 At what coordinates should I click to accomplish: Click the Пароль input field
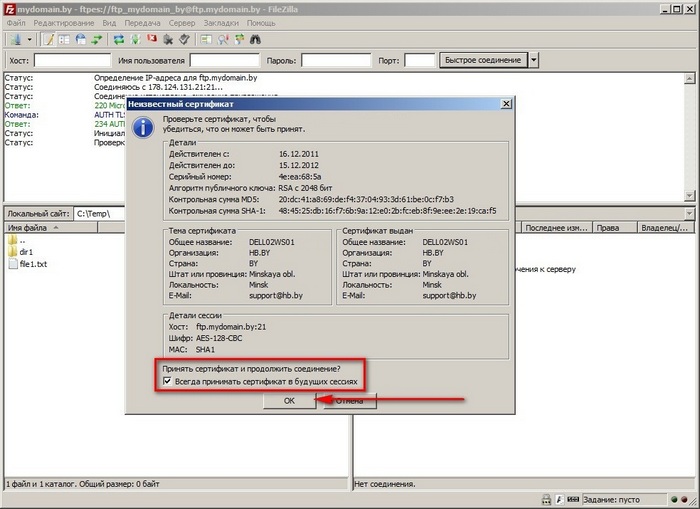(336, 60)
